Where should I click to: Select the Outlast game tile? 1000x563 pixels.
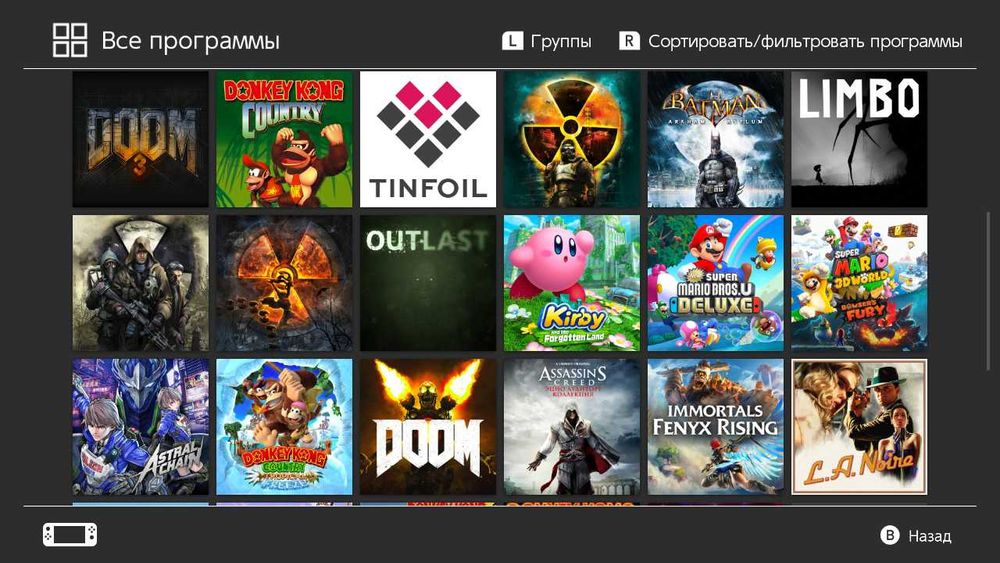(x=428, y=283)
